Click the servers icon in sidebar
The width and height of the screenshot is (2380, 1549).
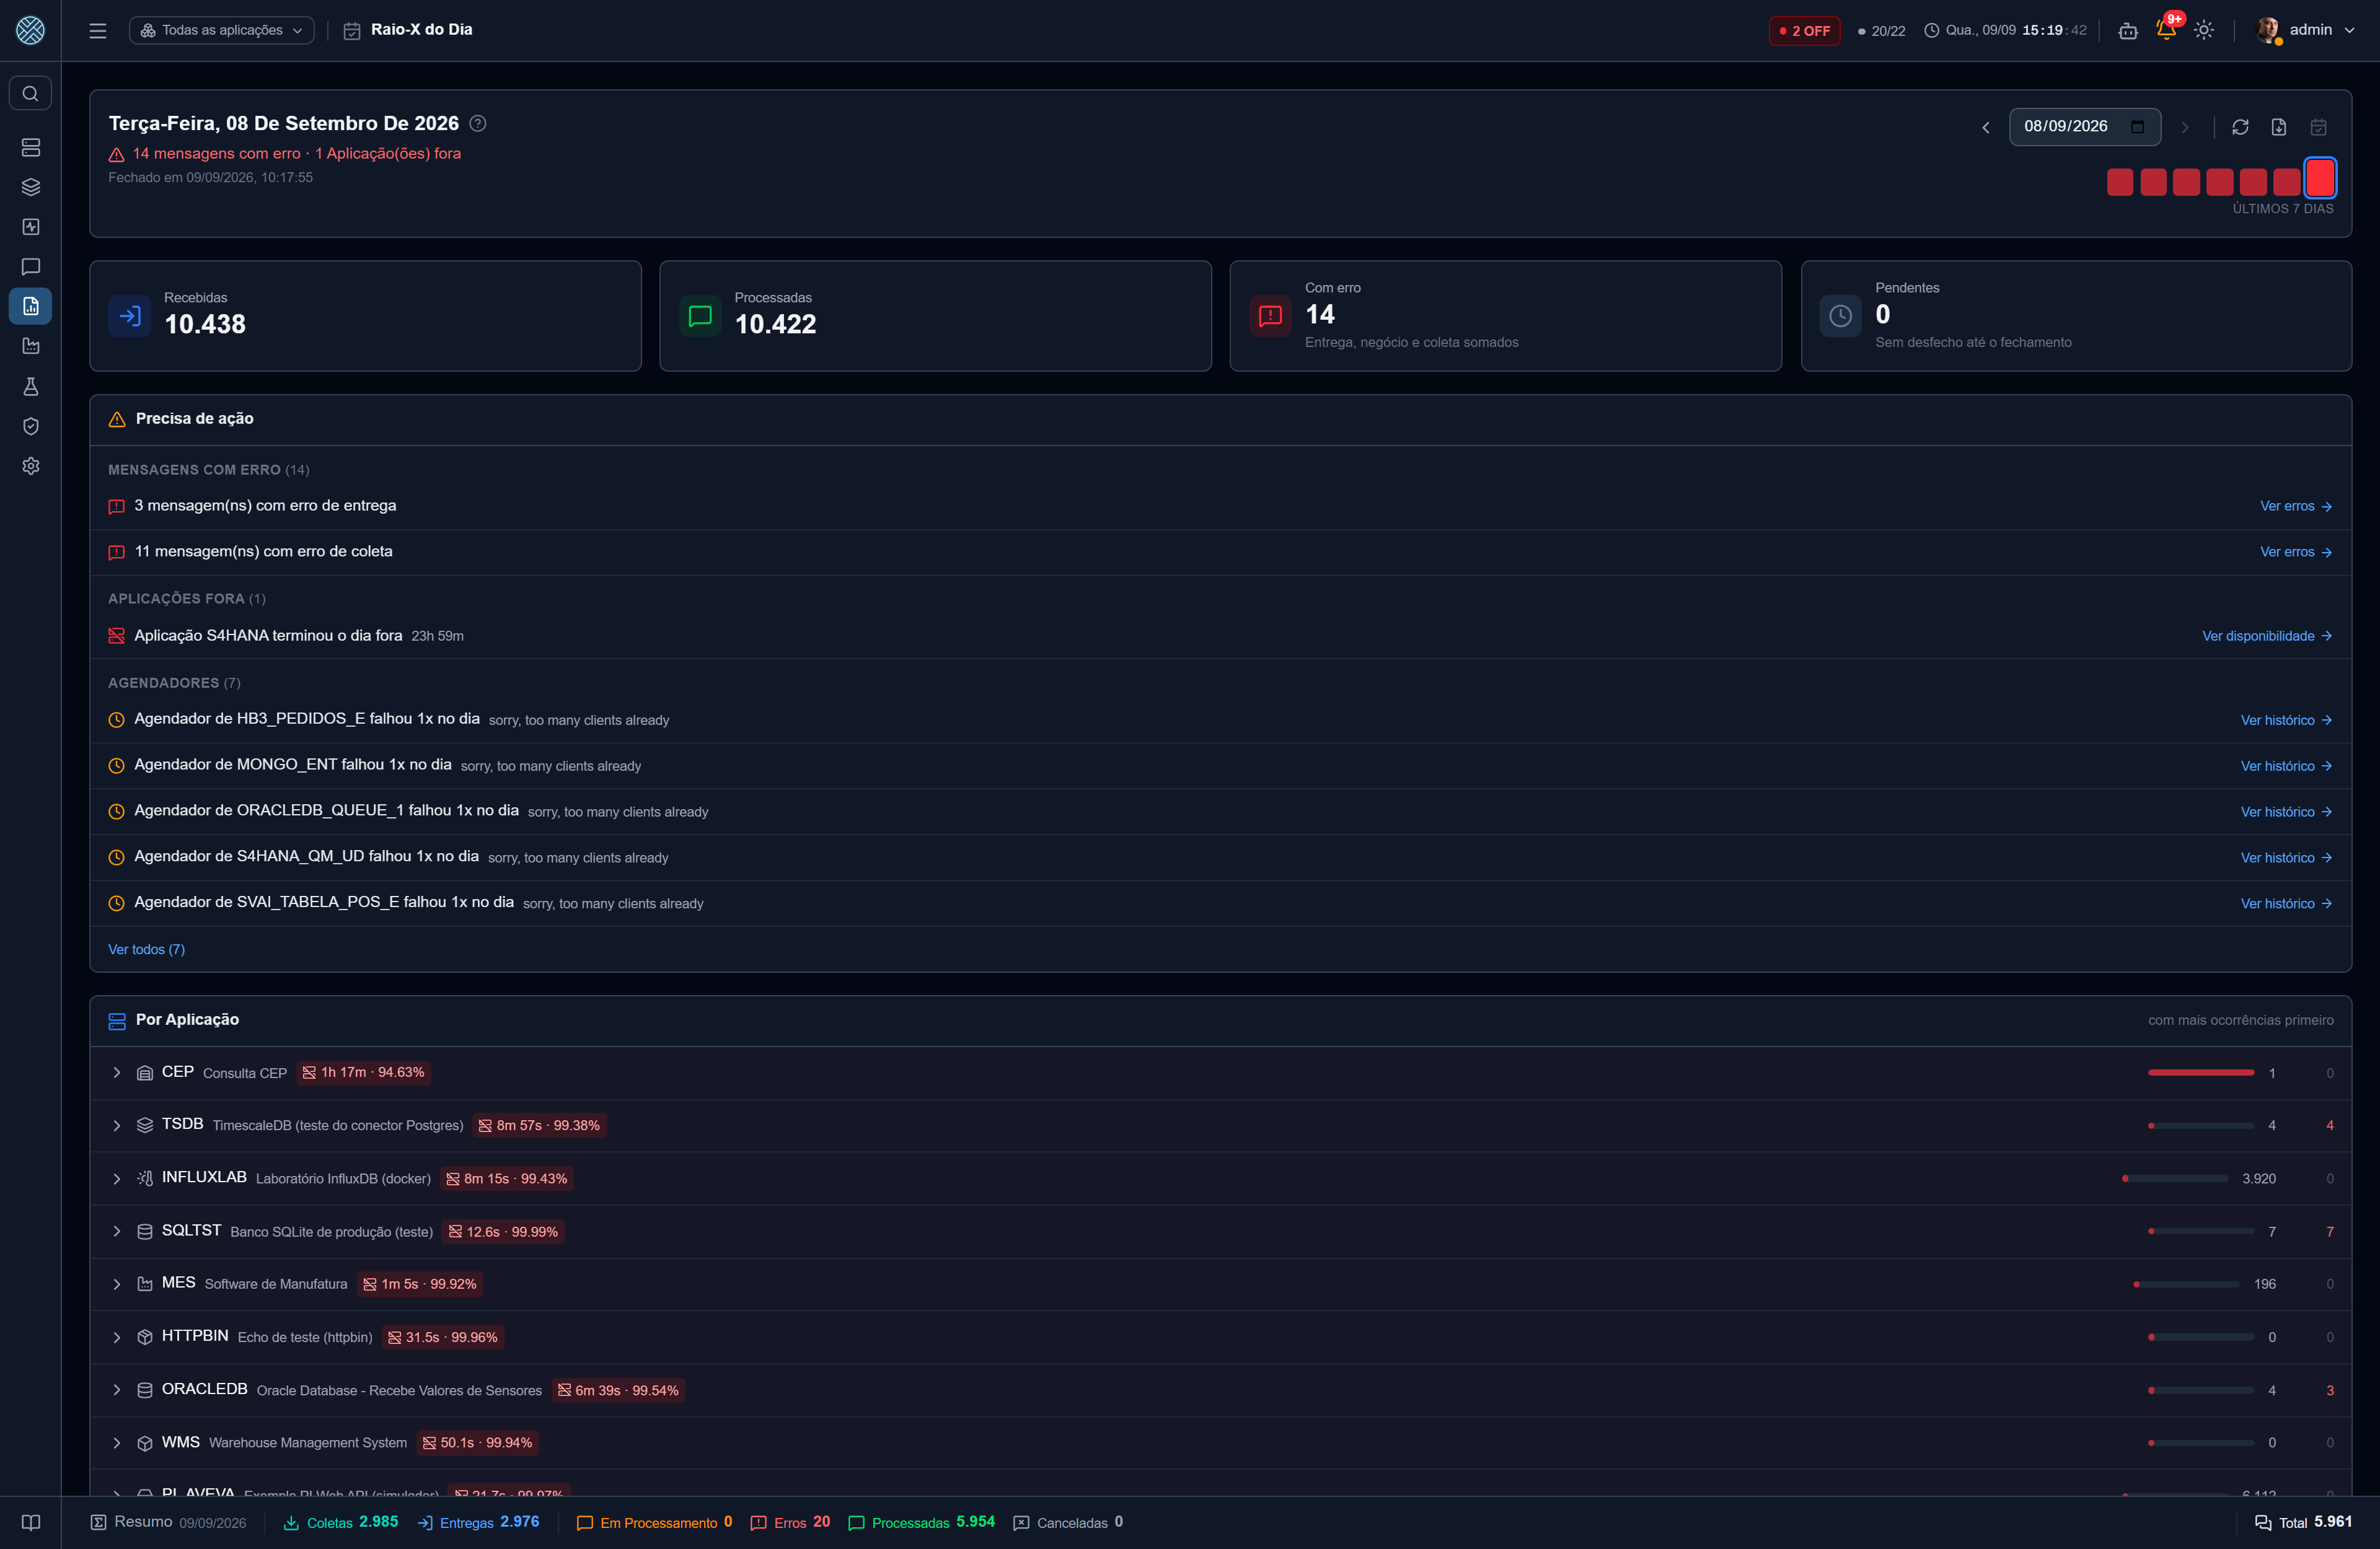(x=30, y=147)
